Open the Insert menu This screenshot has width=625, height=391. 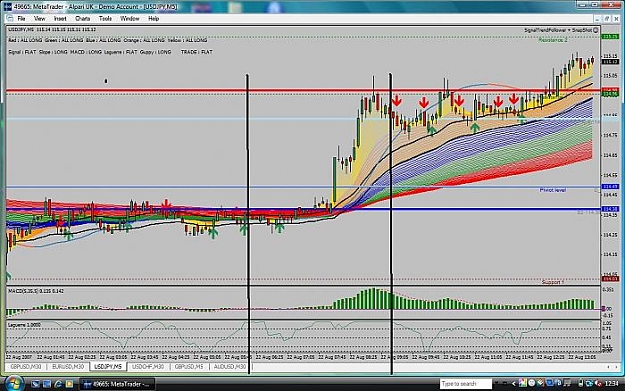(60, 18)
